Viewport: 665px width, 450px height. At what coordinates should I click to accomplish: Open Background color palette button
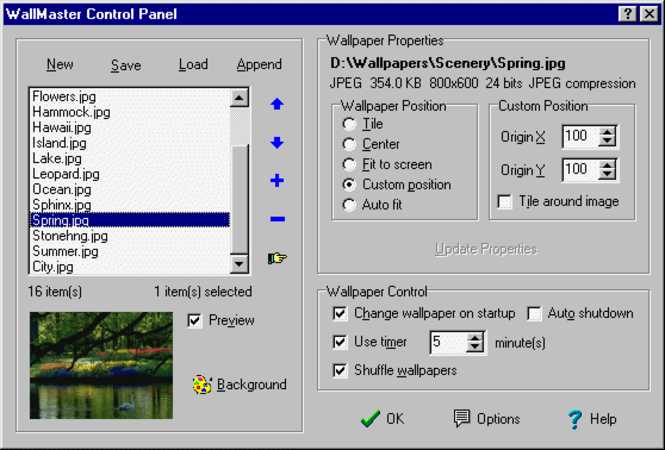click(239, 385)
